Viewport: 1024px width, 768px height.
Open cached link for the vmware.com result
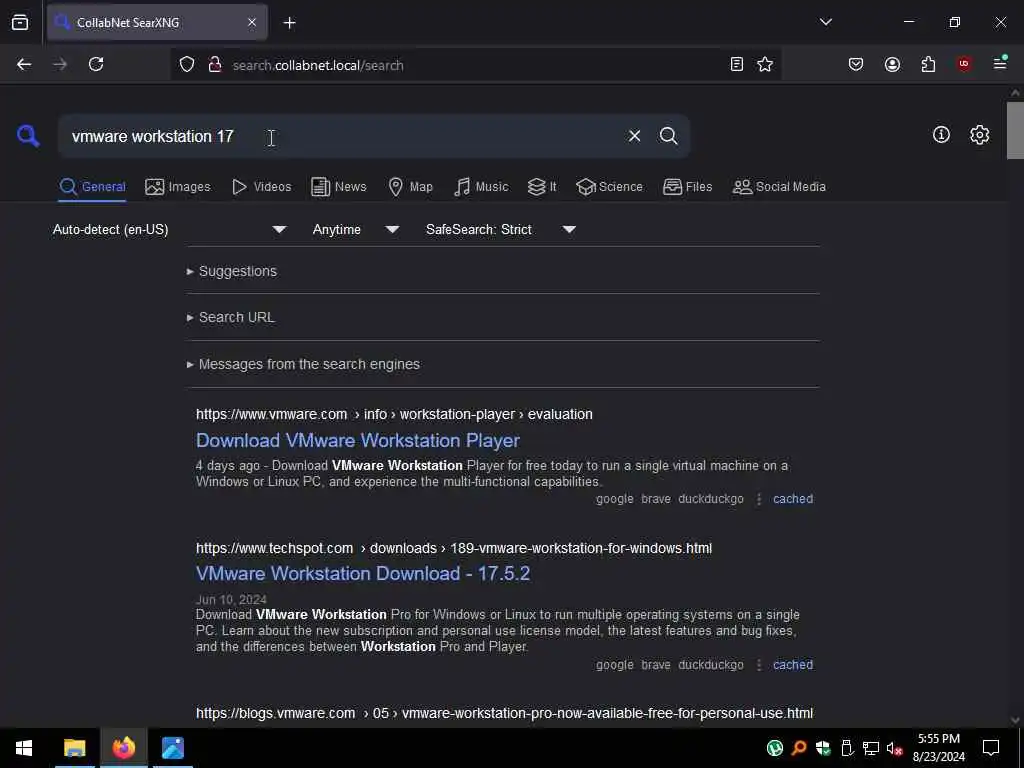click(793, 499)
